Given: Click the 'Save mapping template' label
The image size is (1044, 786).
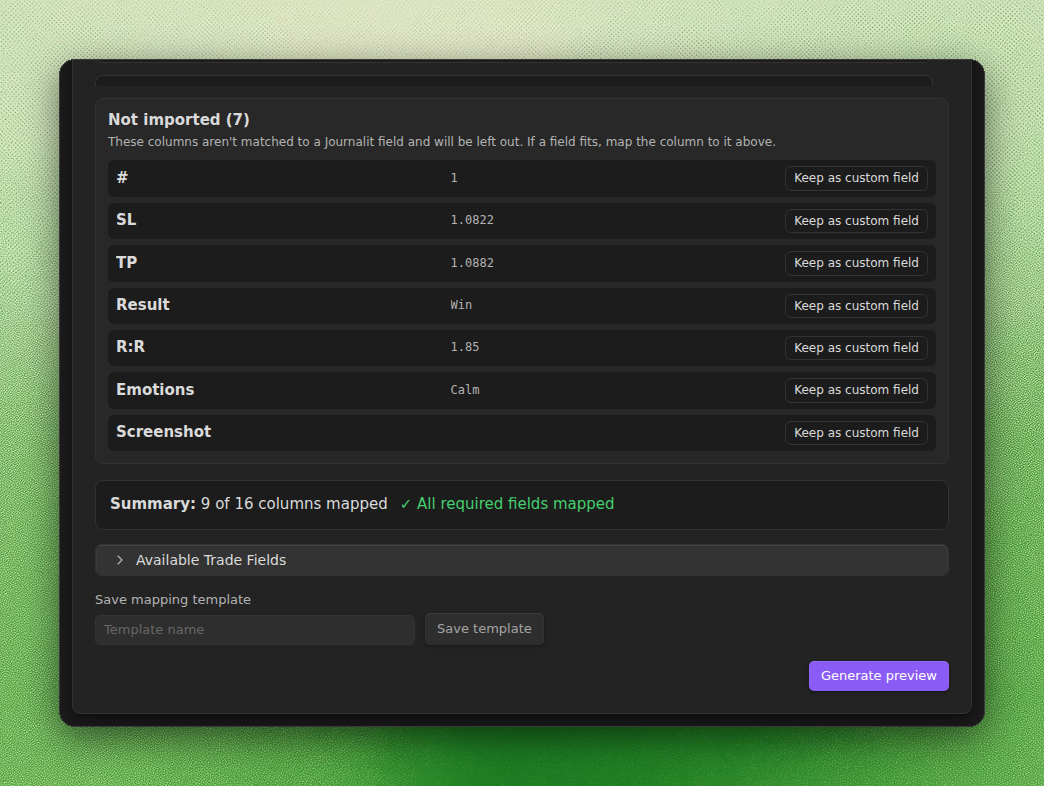Looking at the screenshot, I should [173, 600].
